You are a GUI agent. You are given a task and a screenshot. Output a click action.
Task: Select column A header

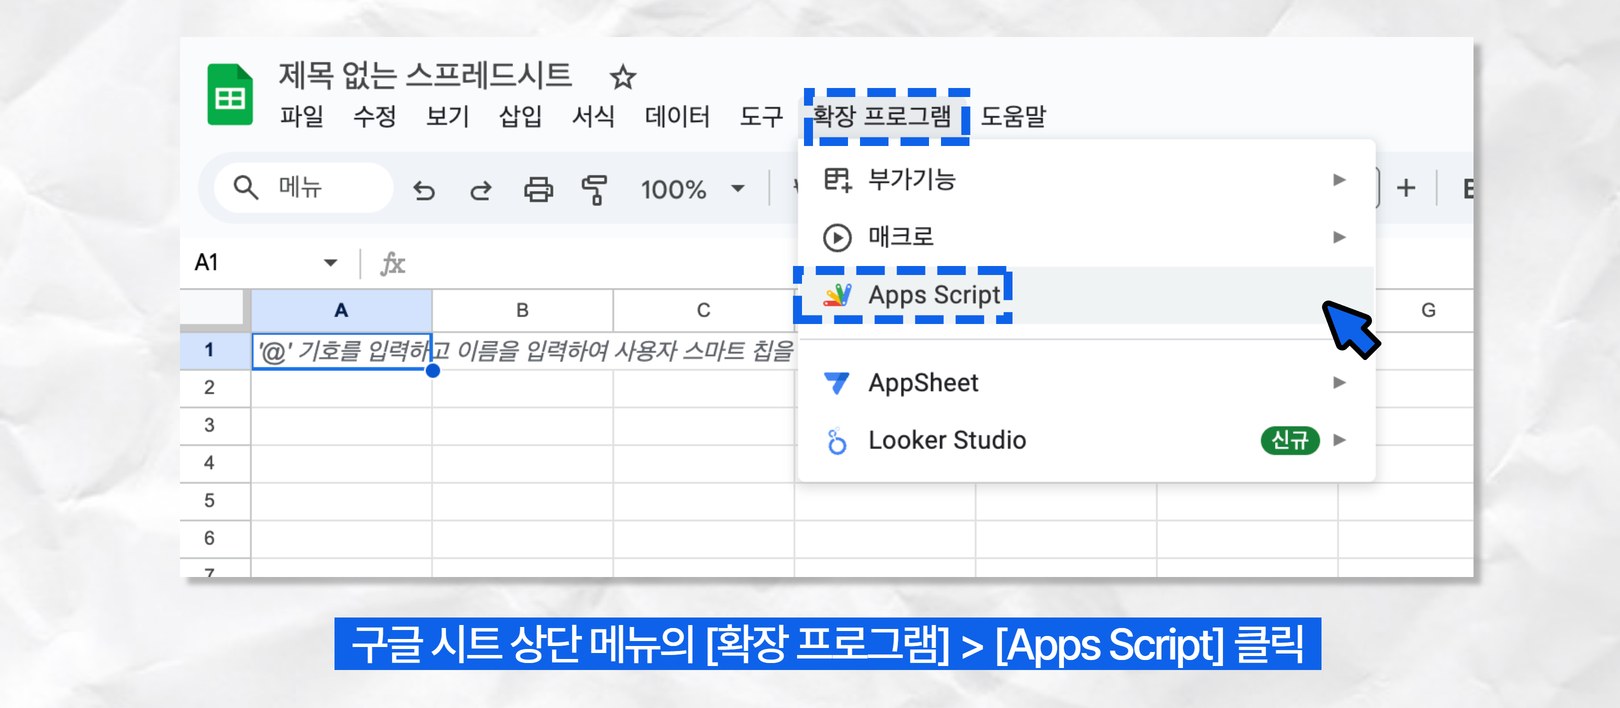click(x=341, y=310)
